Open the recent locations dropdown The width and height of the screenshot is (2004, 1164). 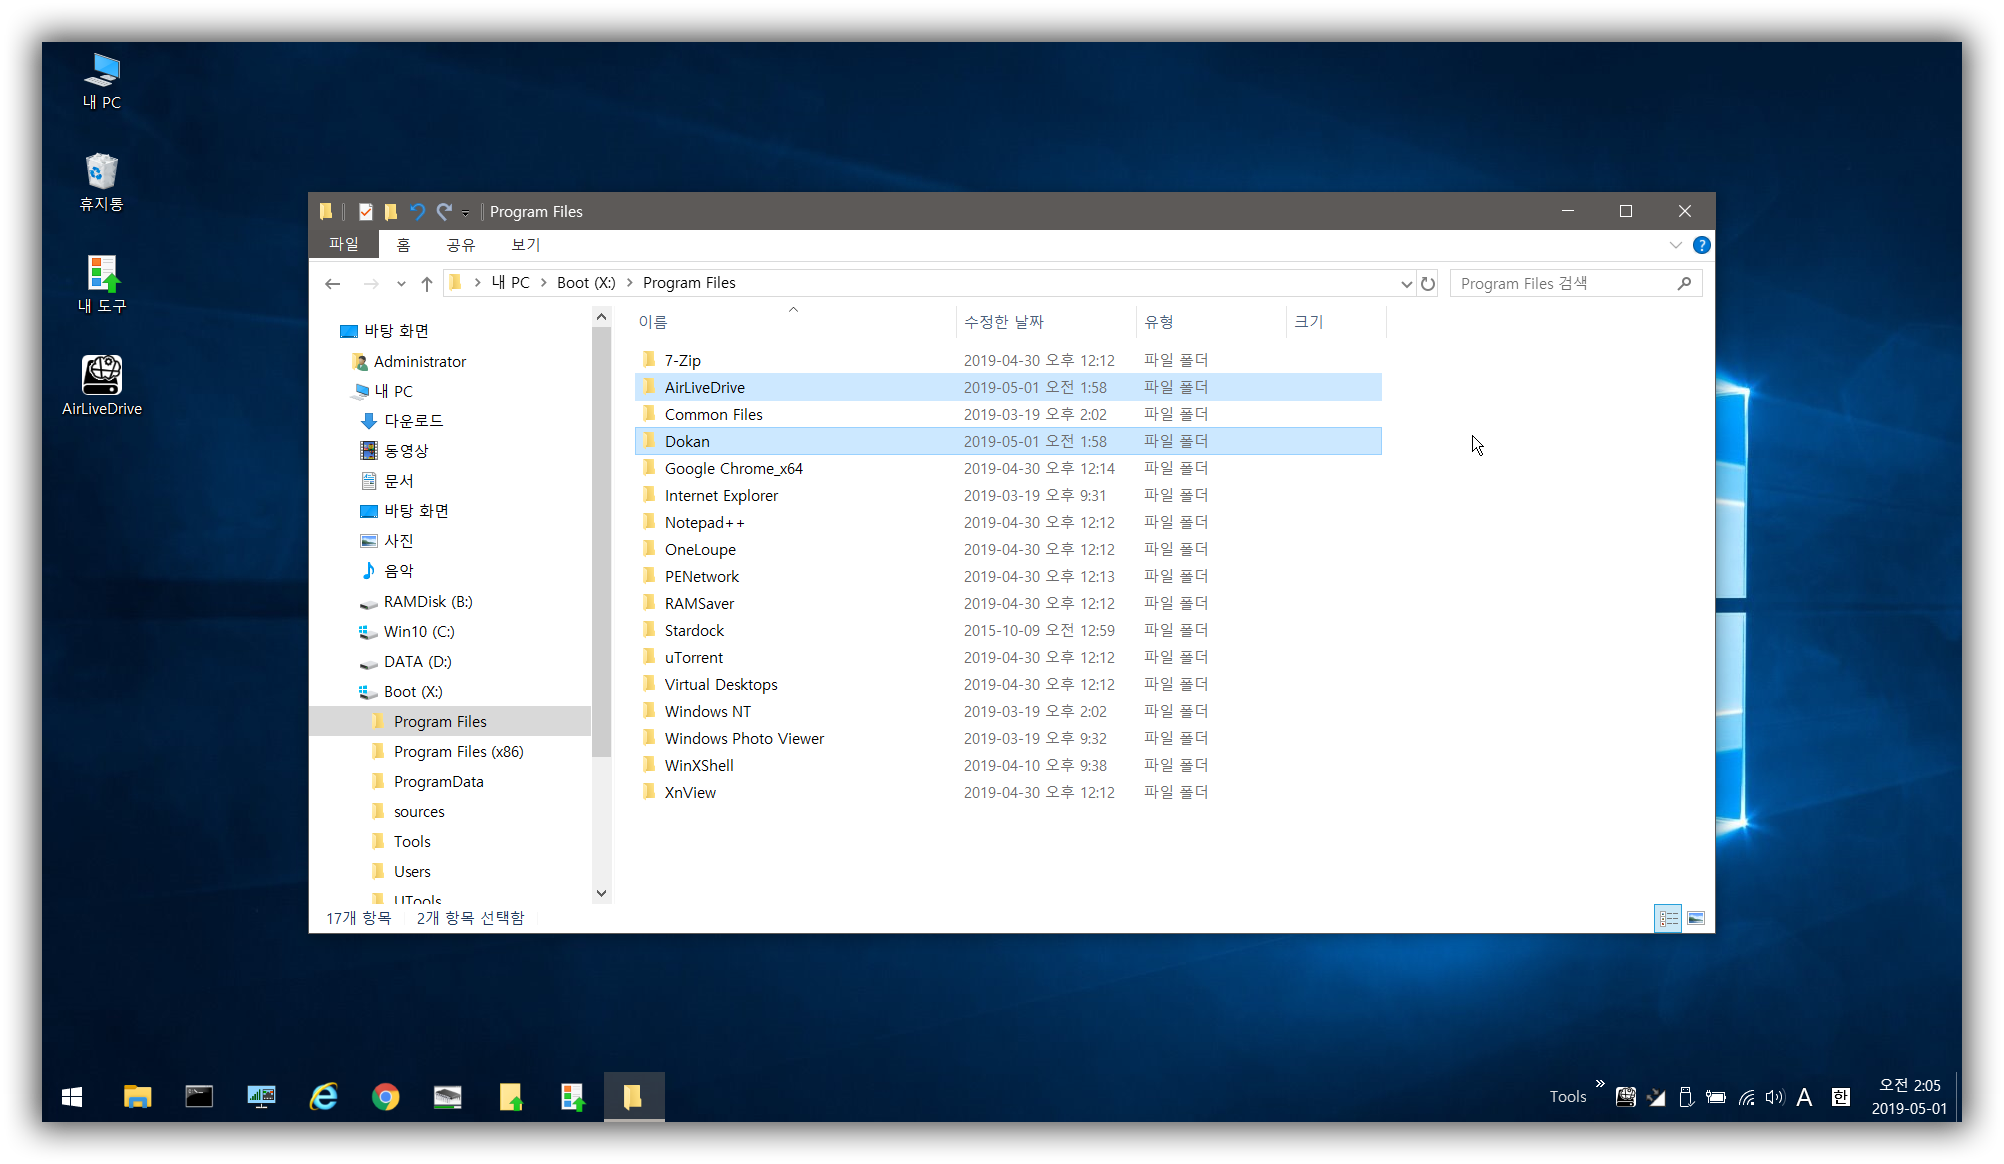pos(401,284)
